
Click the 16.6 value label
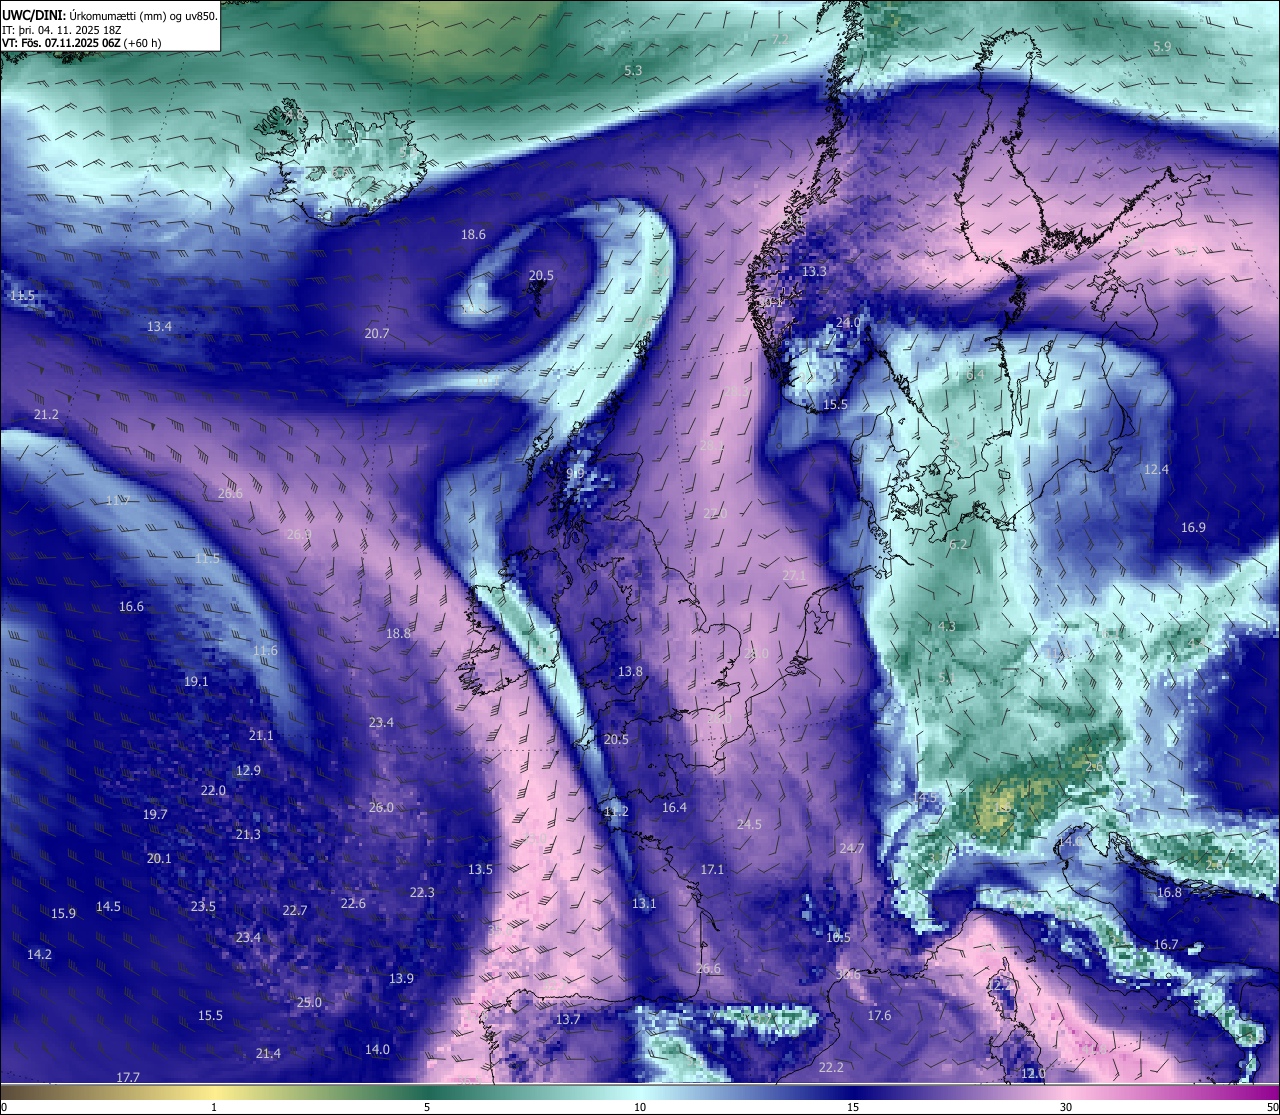point(131,607)
